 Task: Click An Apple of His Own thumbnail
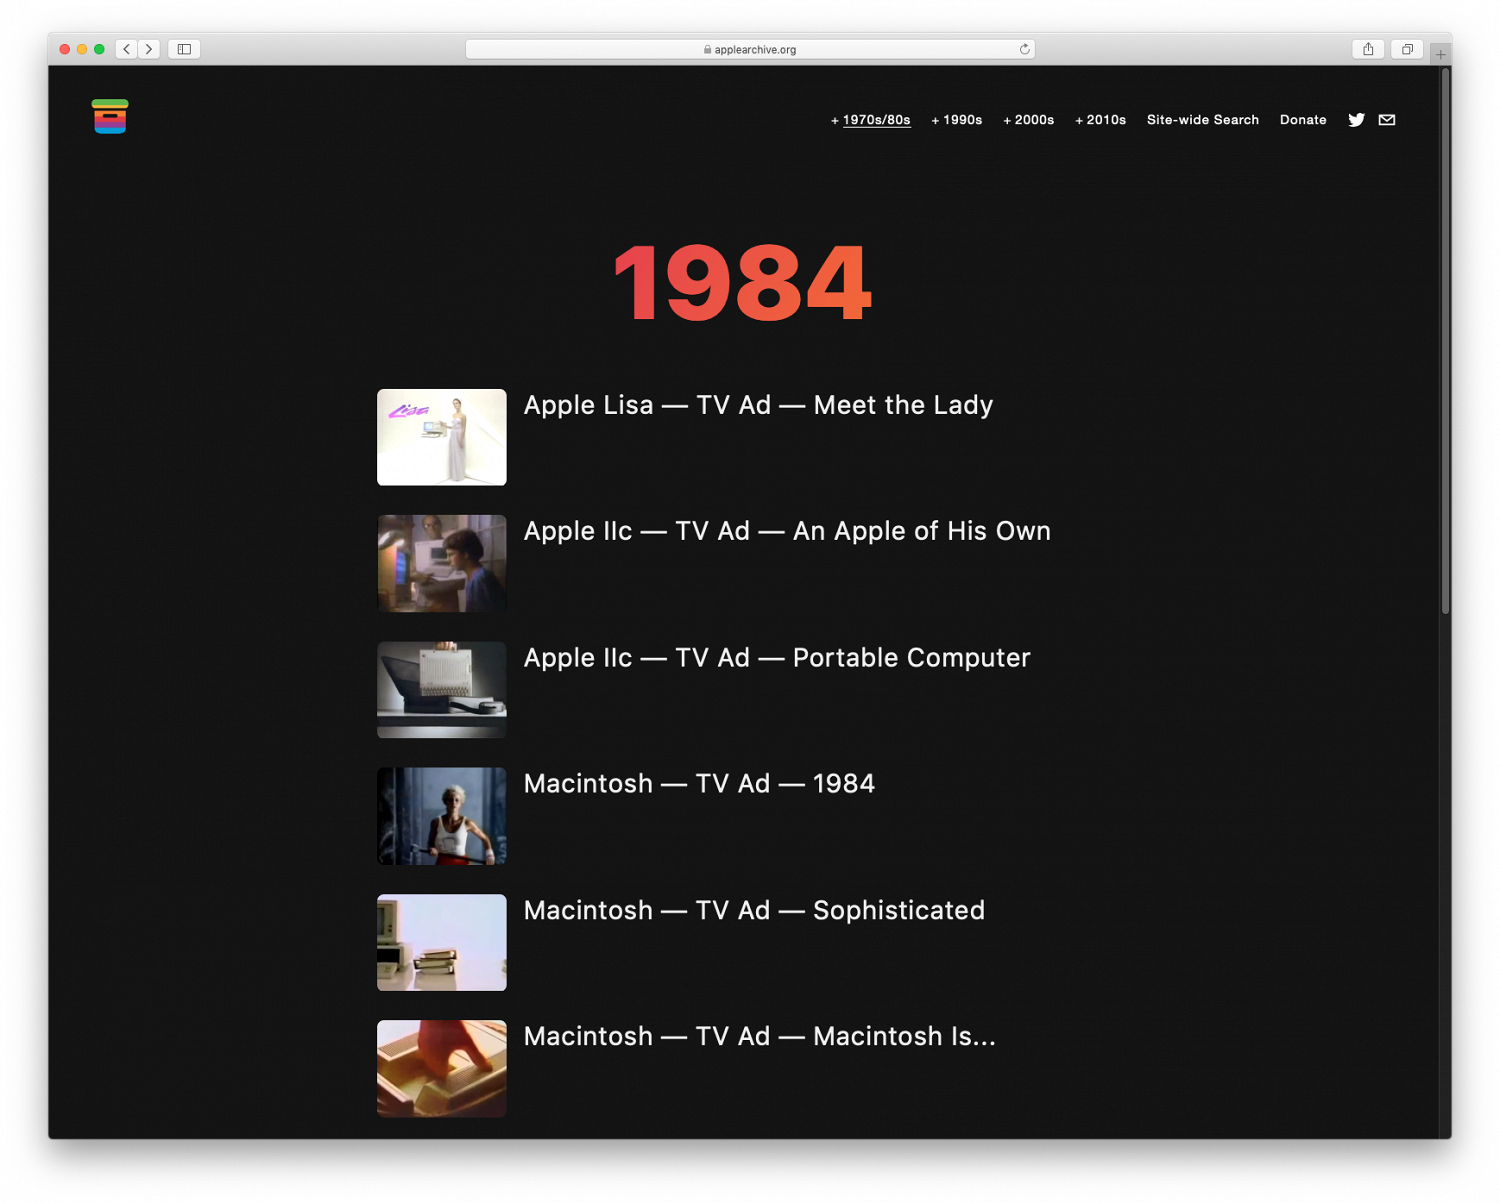(x=442, y=563)
